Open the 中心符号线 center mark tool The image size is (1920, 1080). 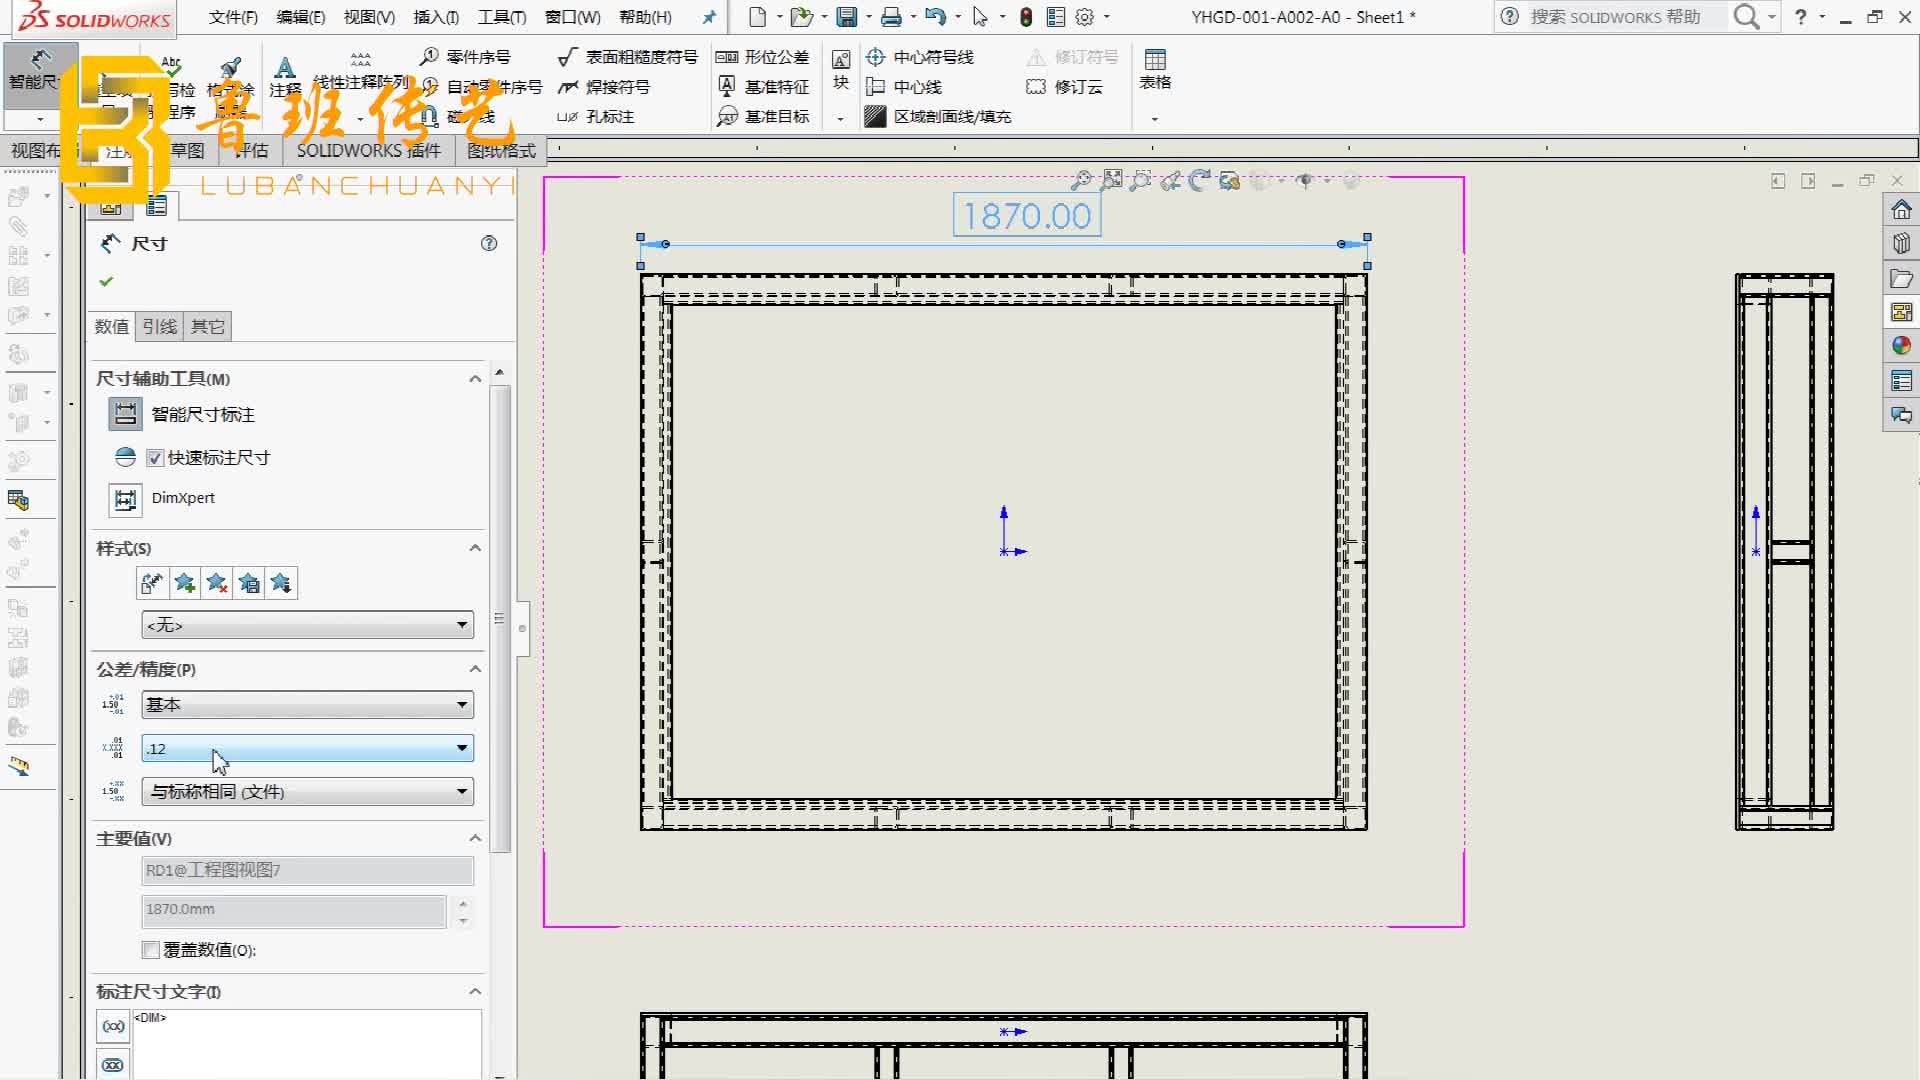(x=875, y=57)
